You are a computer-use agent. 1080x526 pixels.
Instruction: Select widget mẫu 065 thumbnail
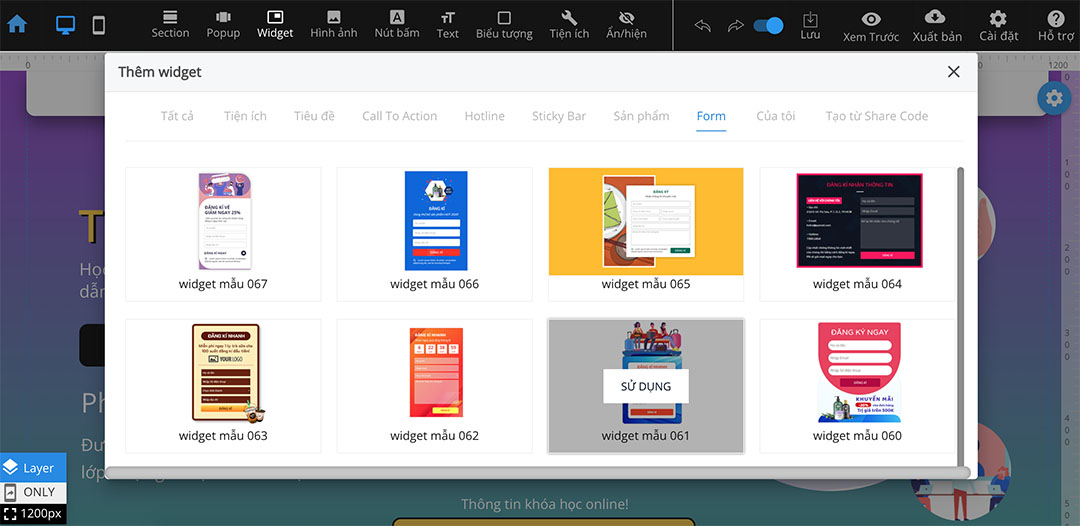[x=645, y=222]
